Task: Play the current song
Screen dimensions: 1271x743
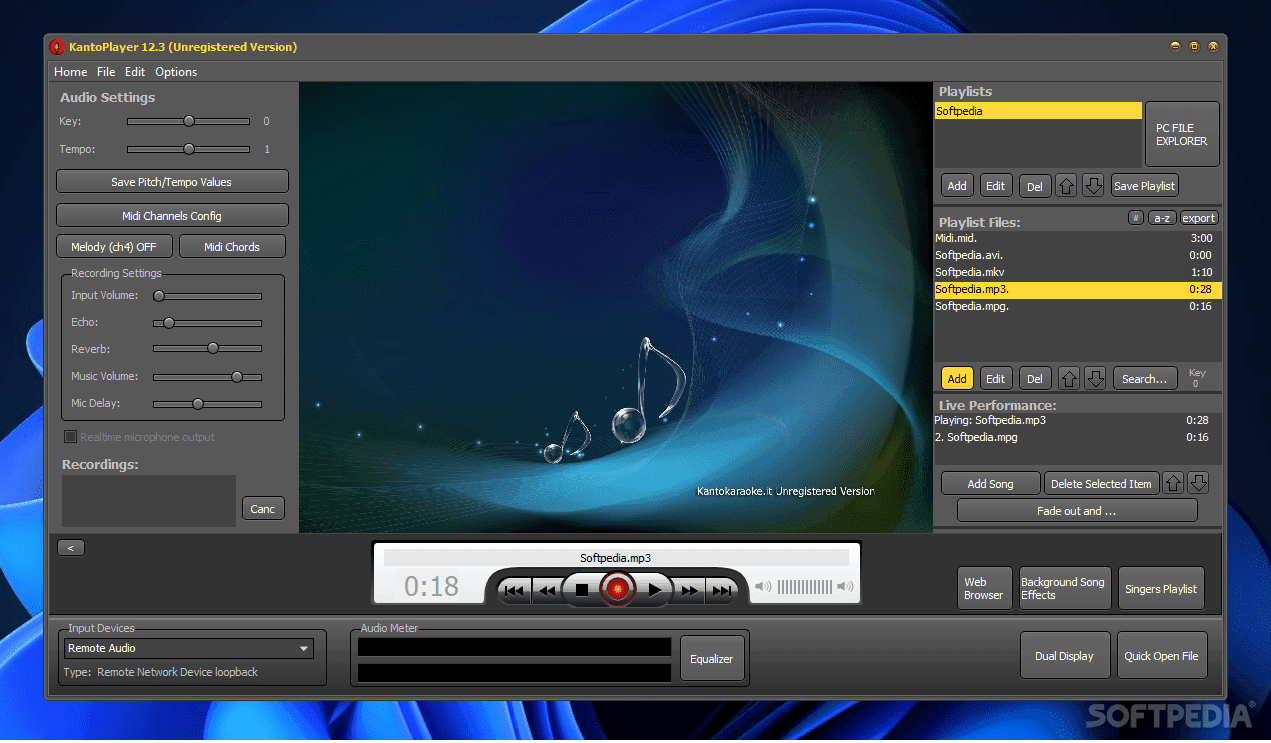Action: coord(654,590)
